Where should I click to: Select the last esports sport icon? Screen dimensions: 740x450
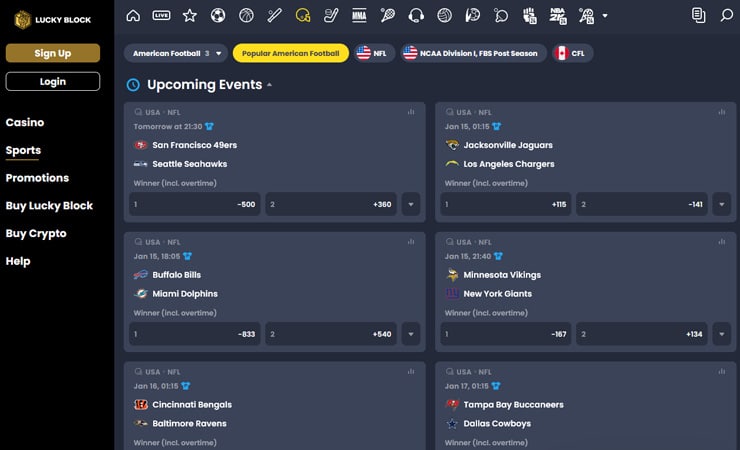[x=587, y=16]
